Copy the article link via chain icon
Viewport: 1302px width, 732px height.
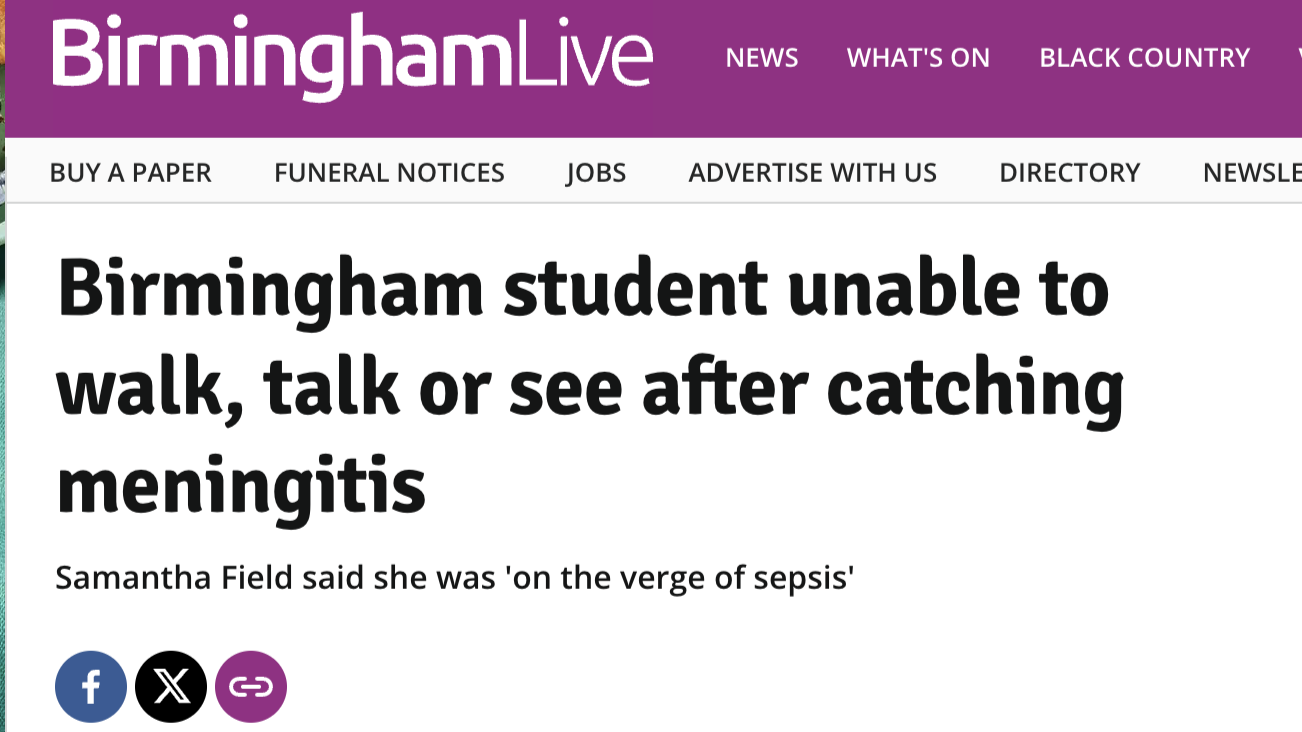tap(251, 686)
